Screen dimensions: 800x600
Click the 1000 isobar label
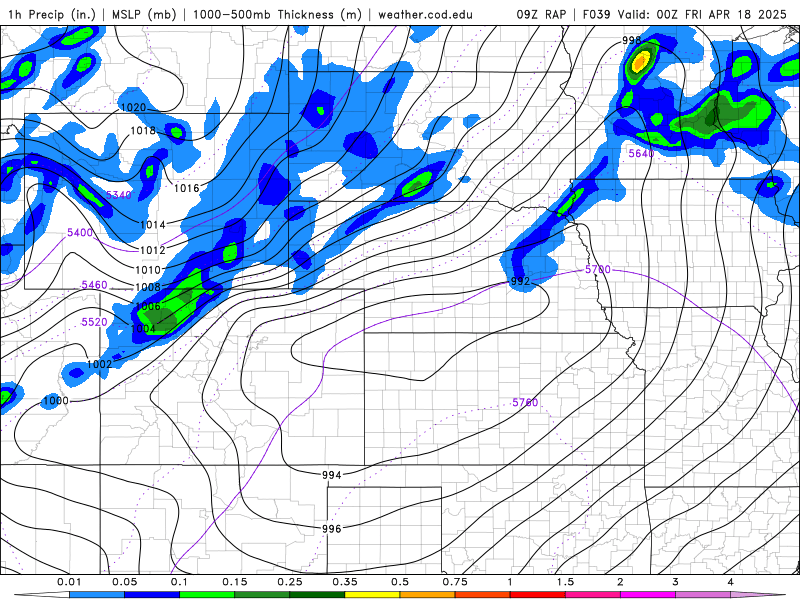56,401
